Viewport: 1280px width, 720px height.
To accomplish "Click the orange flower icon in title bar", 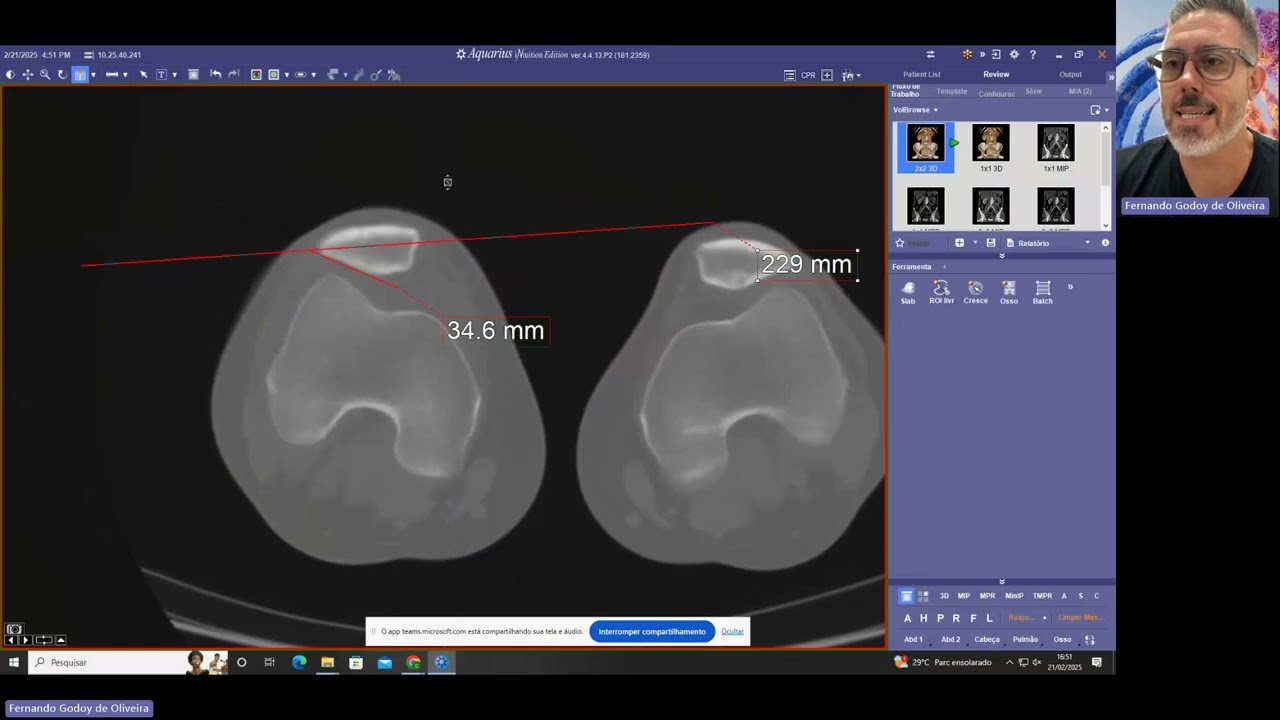I will pos(967,55).
